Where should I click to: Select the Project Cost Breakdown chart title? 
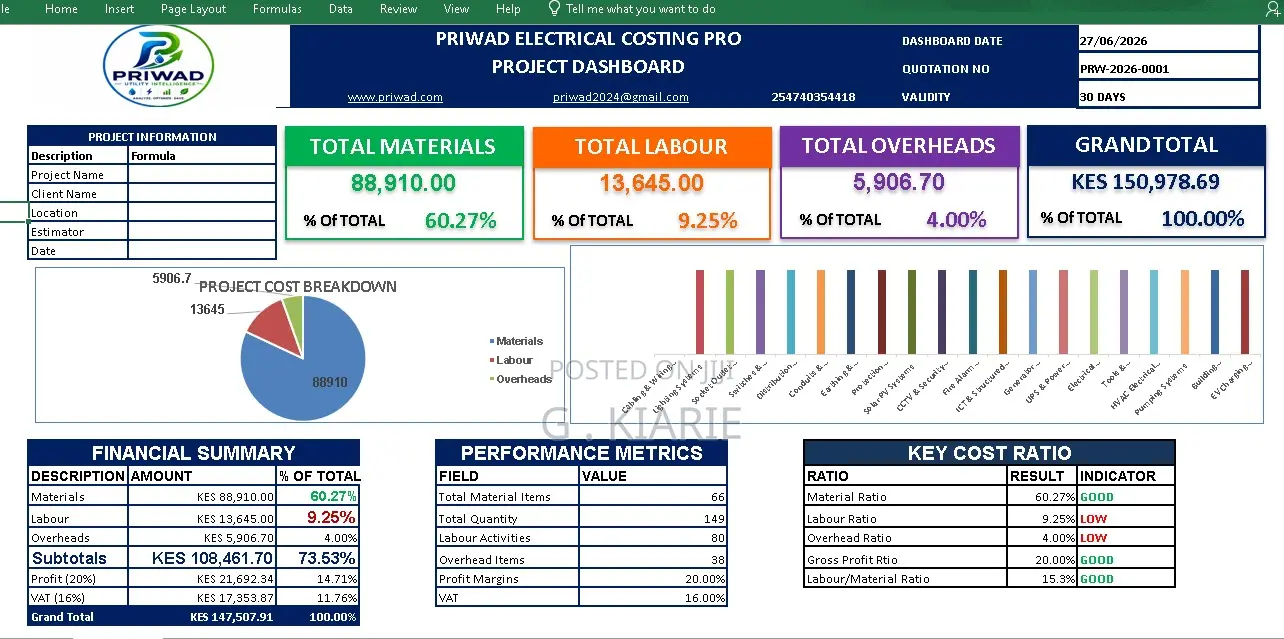[x=298, y=287]
